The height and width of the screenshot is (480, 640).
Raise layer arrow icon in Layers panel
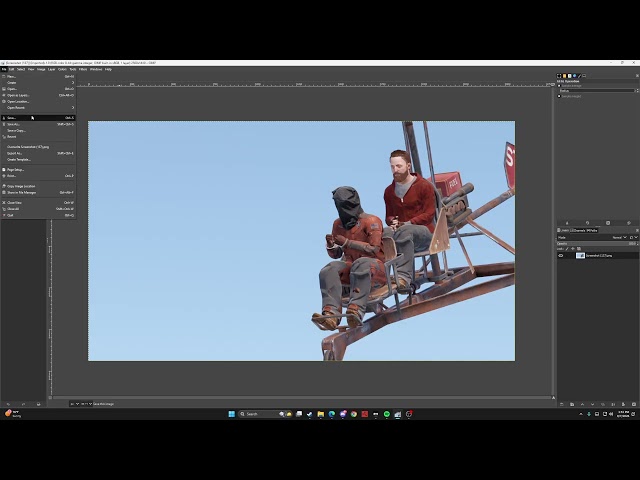[x=582, y=404]
